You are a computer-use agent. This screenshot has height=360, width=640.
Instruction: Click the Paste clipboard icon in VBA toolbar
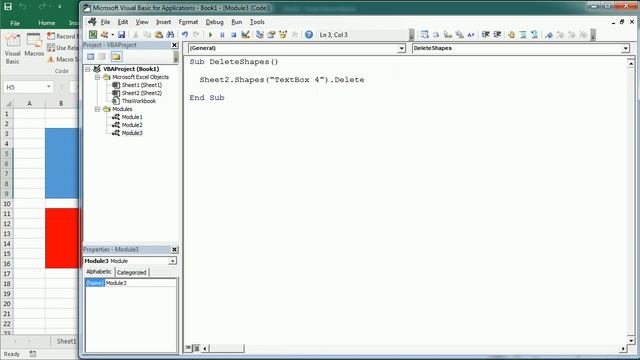(x=159, y=35)
